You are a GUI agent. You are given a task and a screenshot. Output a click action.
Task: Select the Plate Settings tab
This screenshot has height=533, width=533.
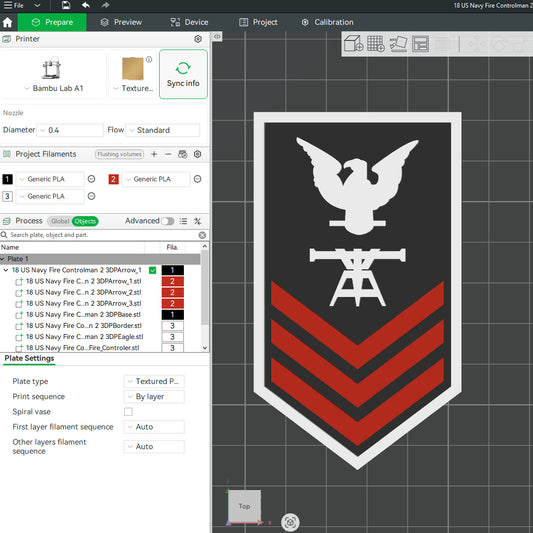click(29, 359)
